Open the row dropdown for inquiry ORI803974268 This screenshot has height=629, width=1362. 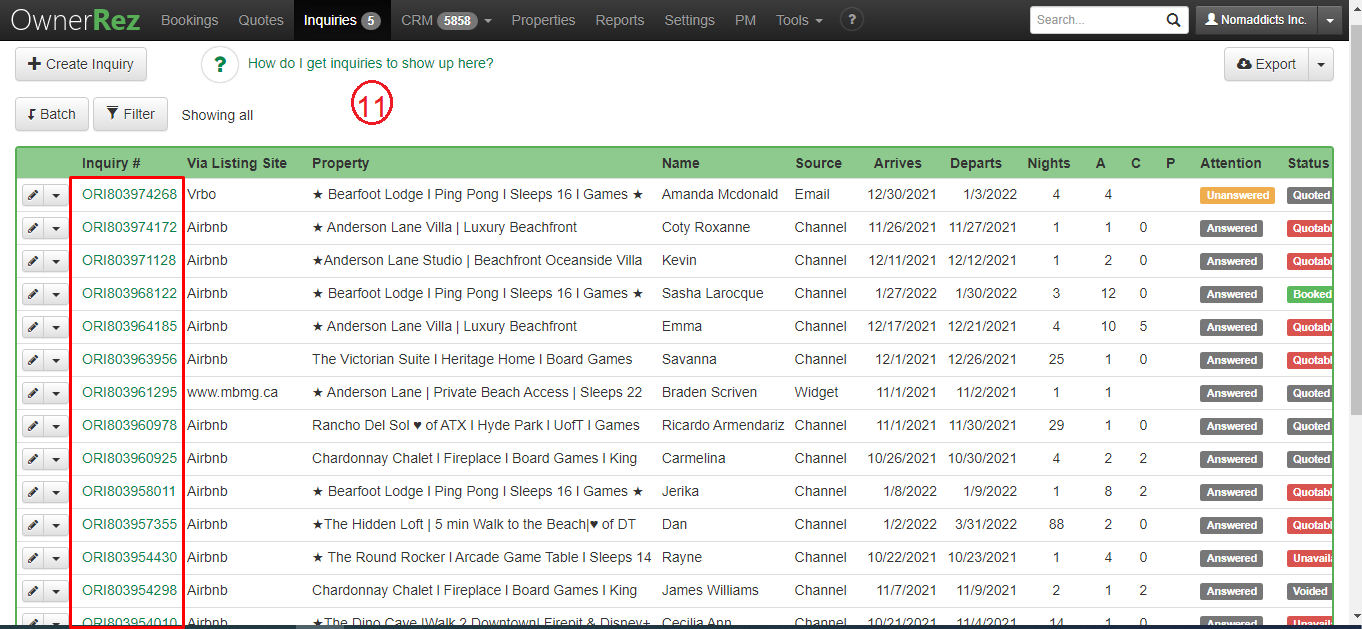pyautogui.click(x=56, y=195)
